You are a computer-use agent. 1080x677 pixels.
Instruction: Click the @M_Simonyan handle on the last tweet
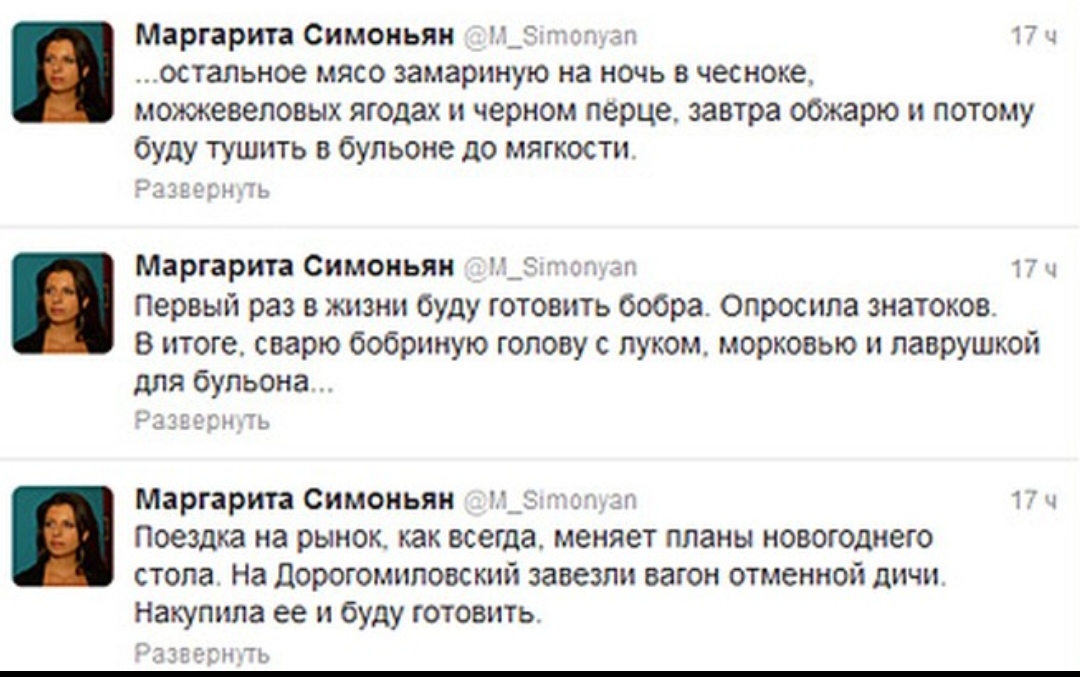click(550, 501)
